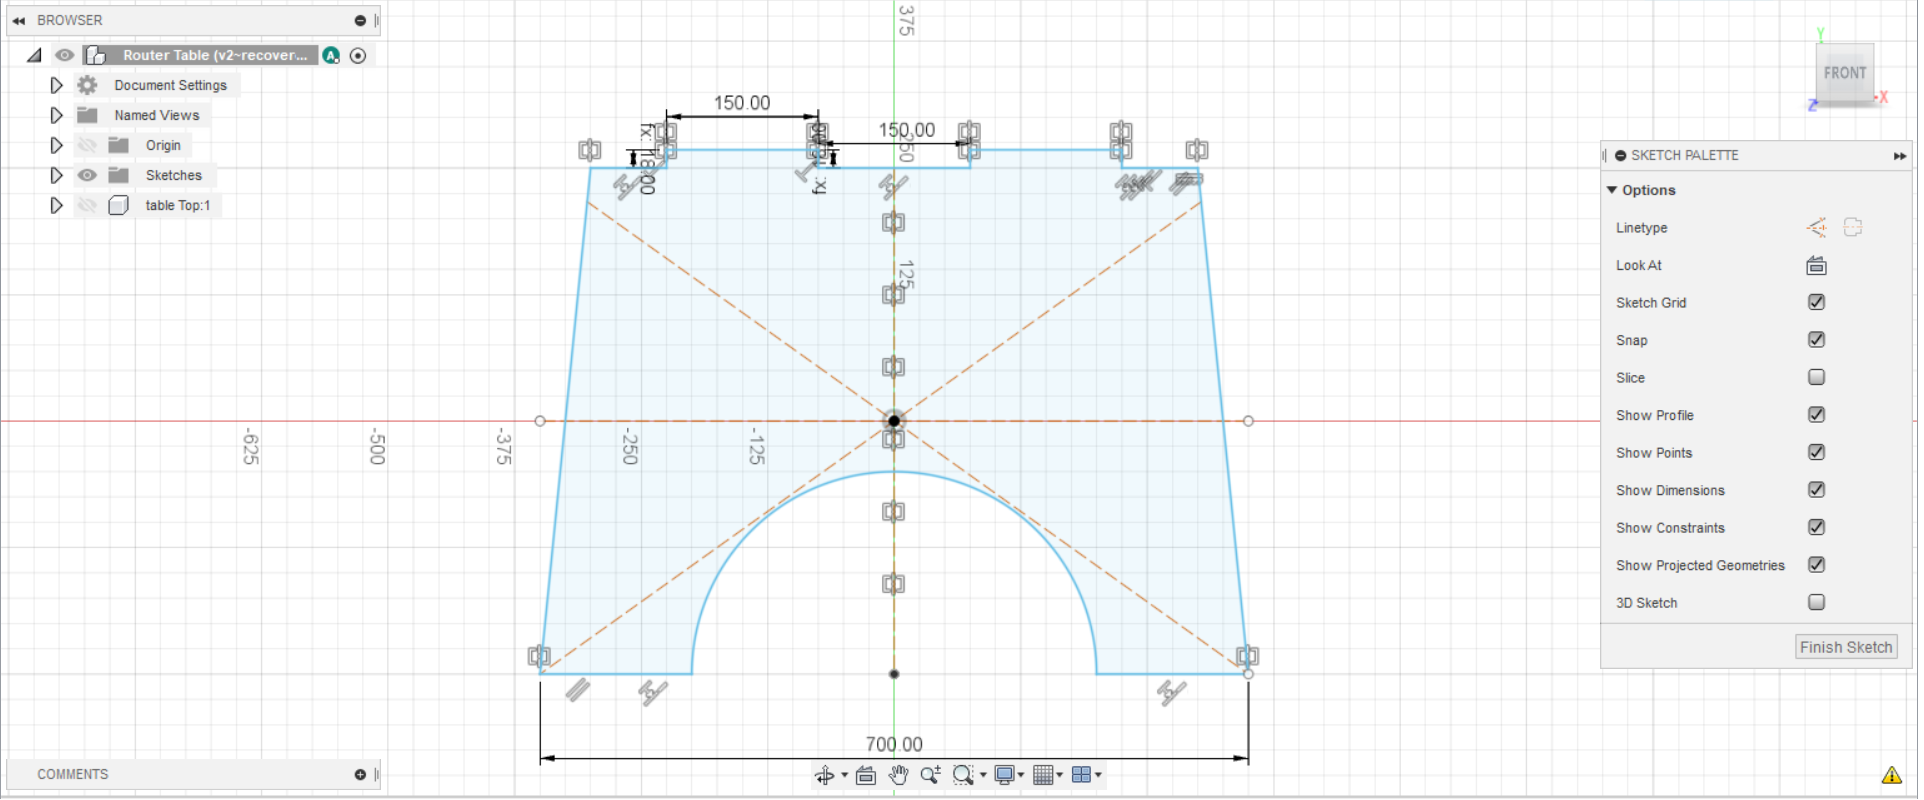Toggle the Show Profile checkbox
This screenshot has height=800, width=1924.
coord(1816,415)
